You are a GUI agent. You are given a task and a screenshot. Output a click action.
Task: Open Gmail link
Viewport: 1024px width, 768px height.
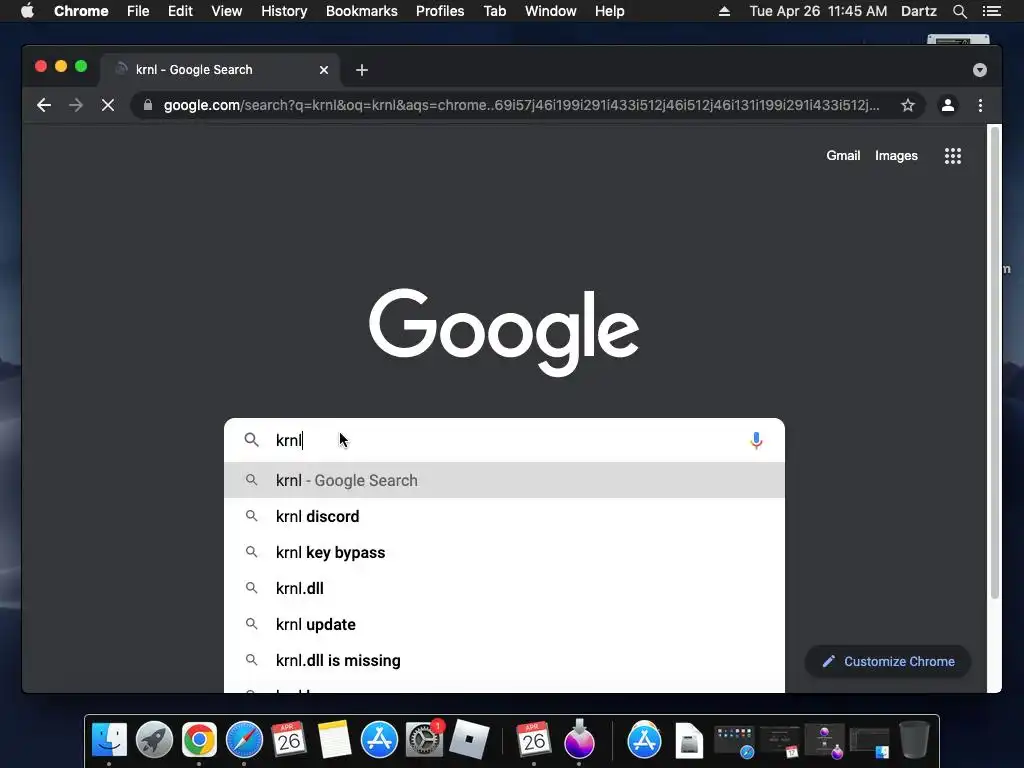843,155
